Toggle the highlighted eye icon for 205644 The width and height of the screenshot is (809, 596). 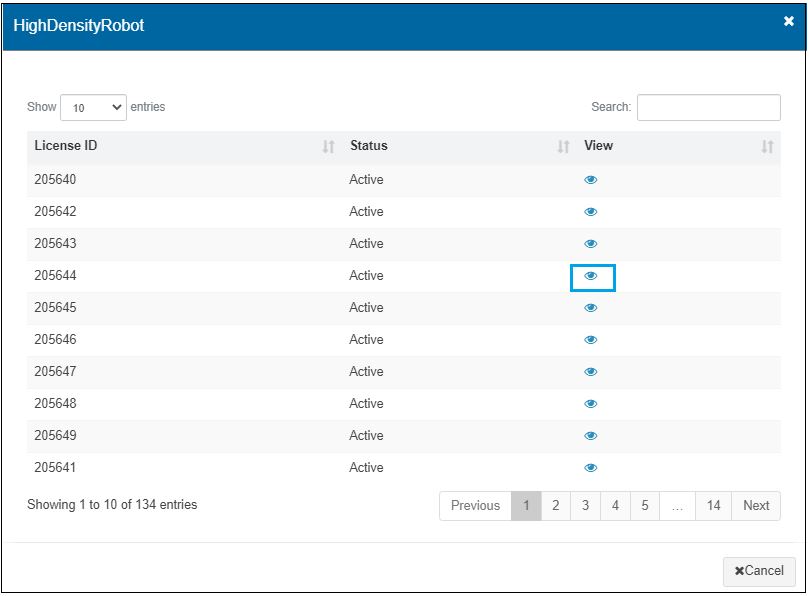(x=591, y=275)
